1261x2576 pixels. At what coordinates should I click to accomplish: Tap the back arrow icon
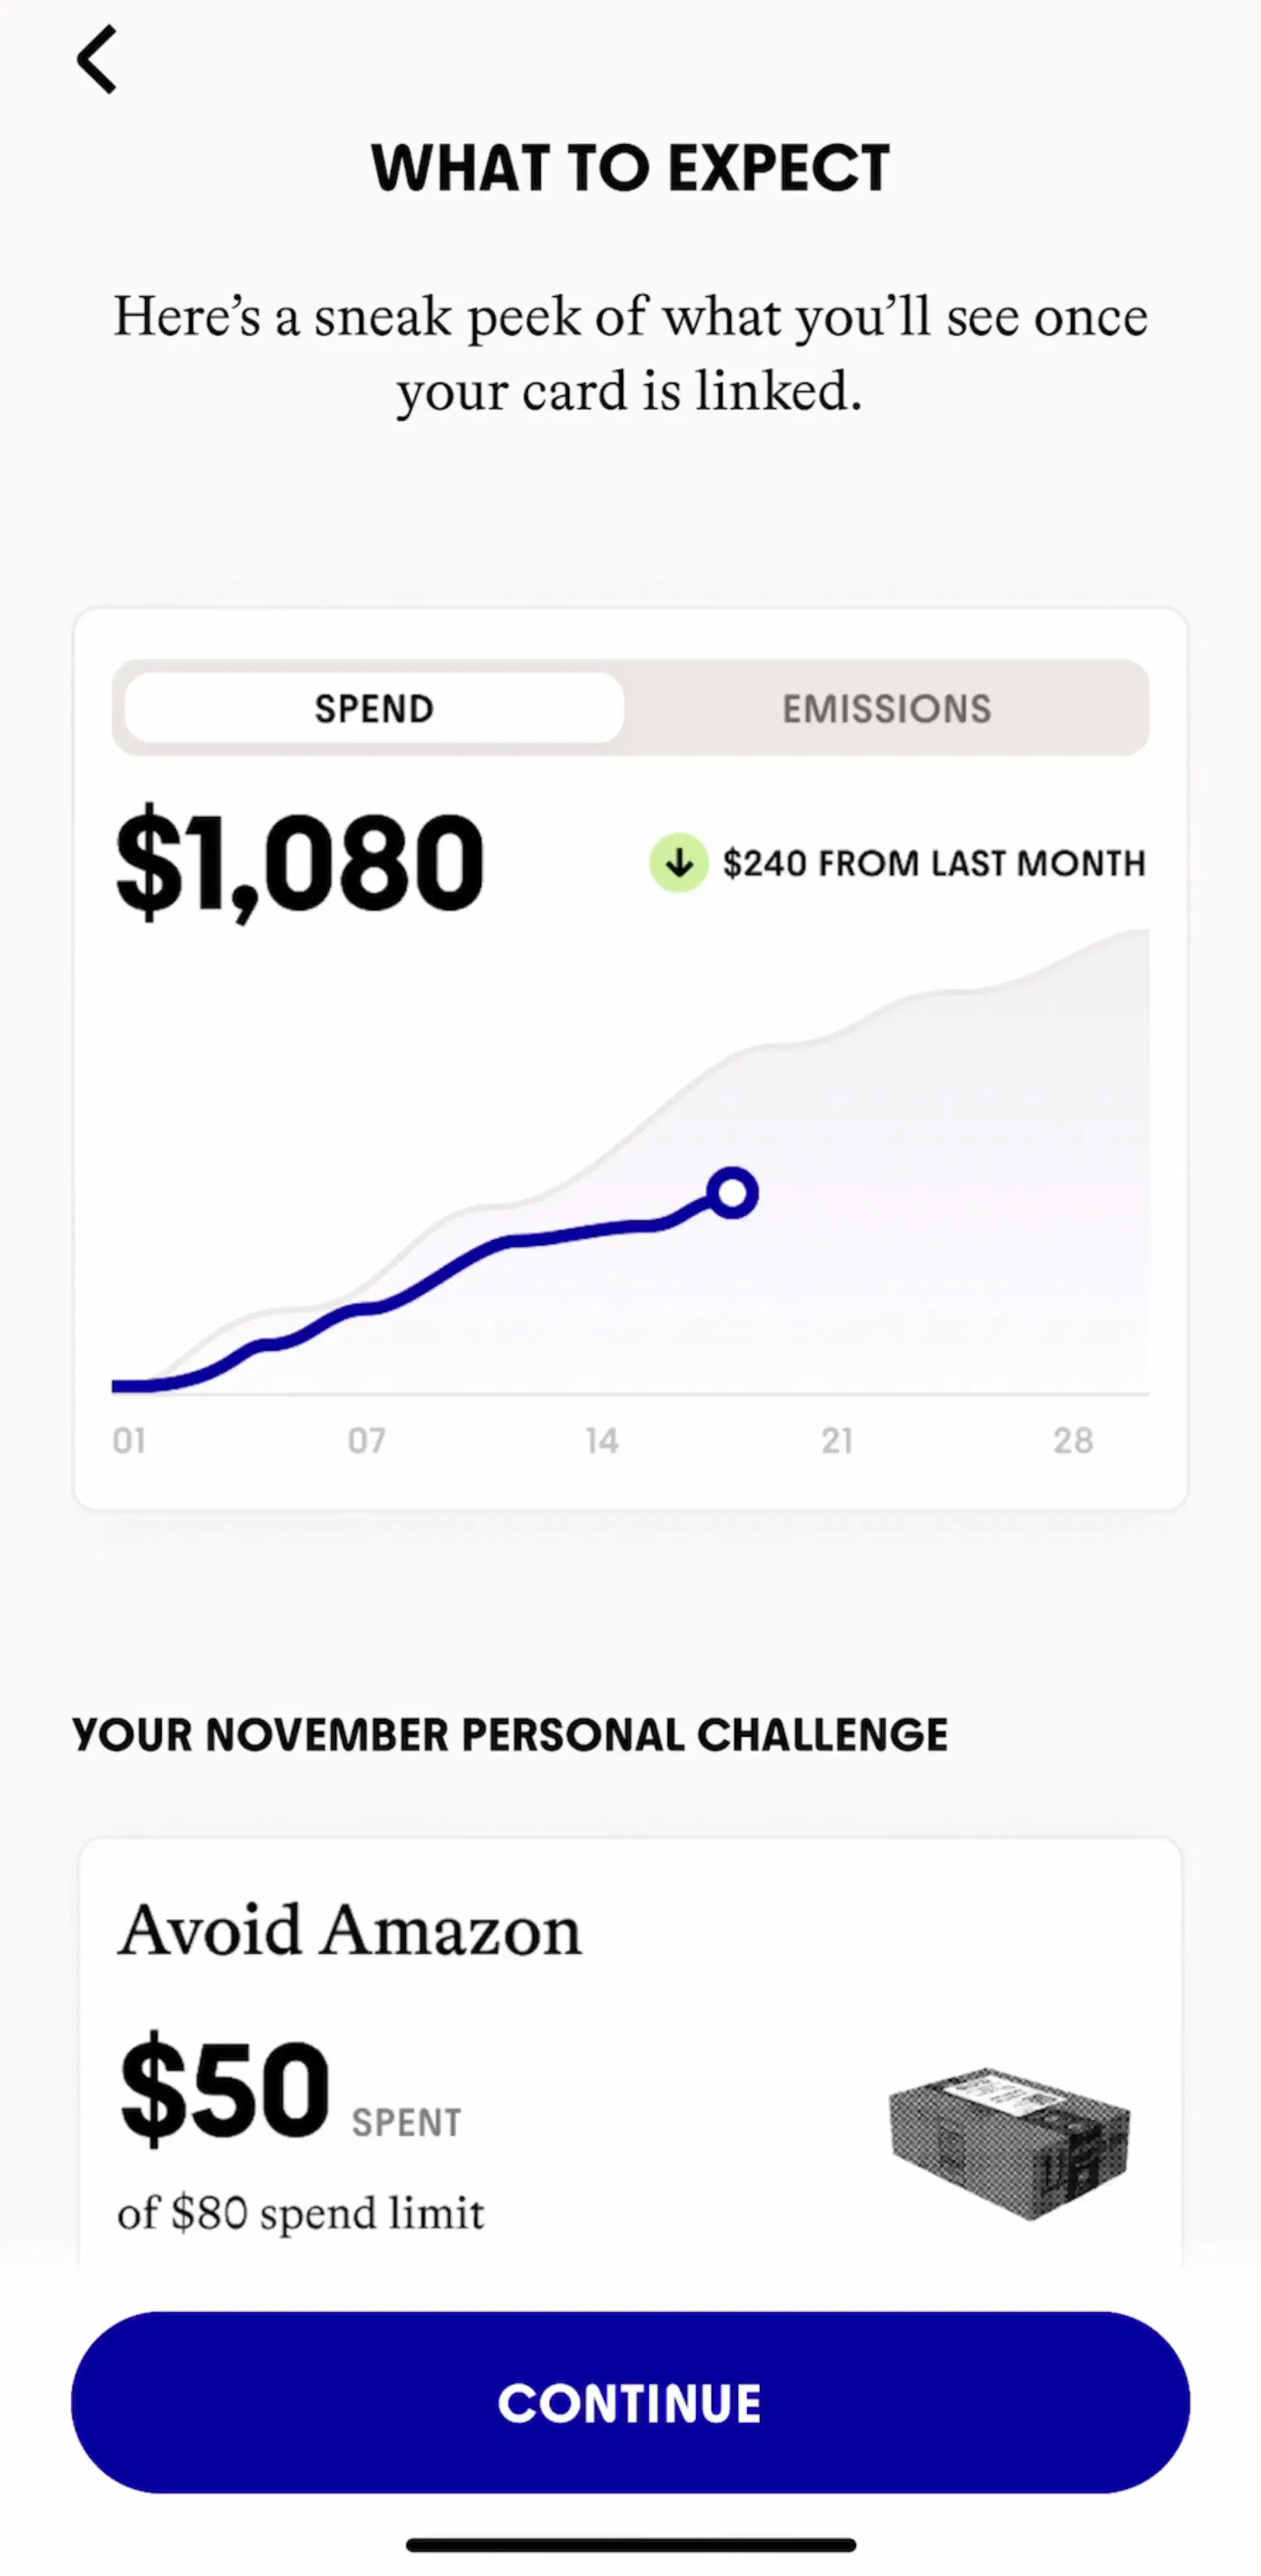click(x=97, y=60)
